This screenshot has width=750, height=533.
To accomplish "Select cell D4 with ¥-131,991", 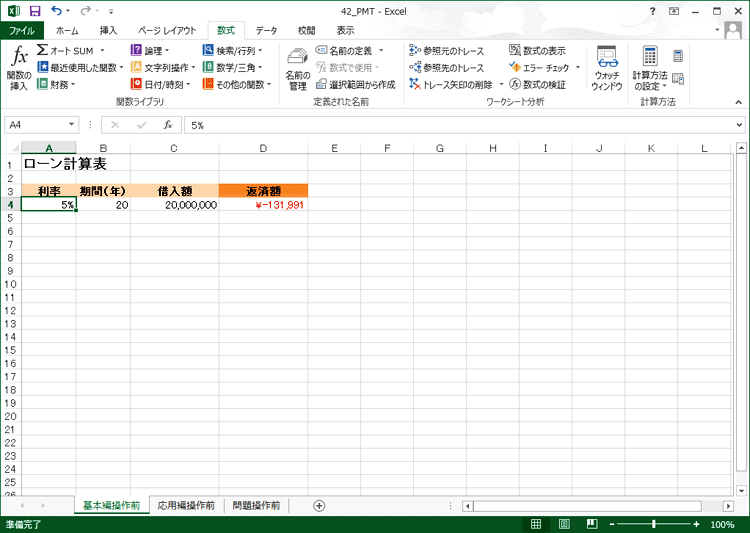I will pos(263,205).
